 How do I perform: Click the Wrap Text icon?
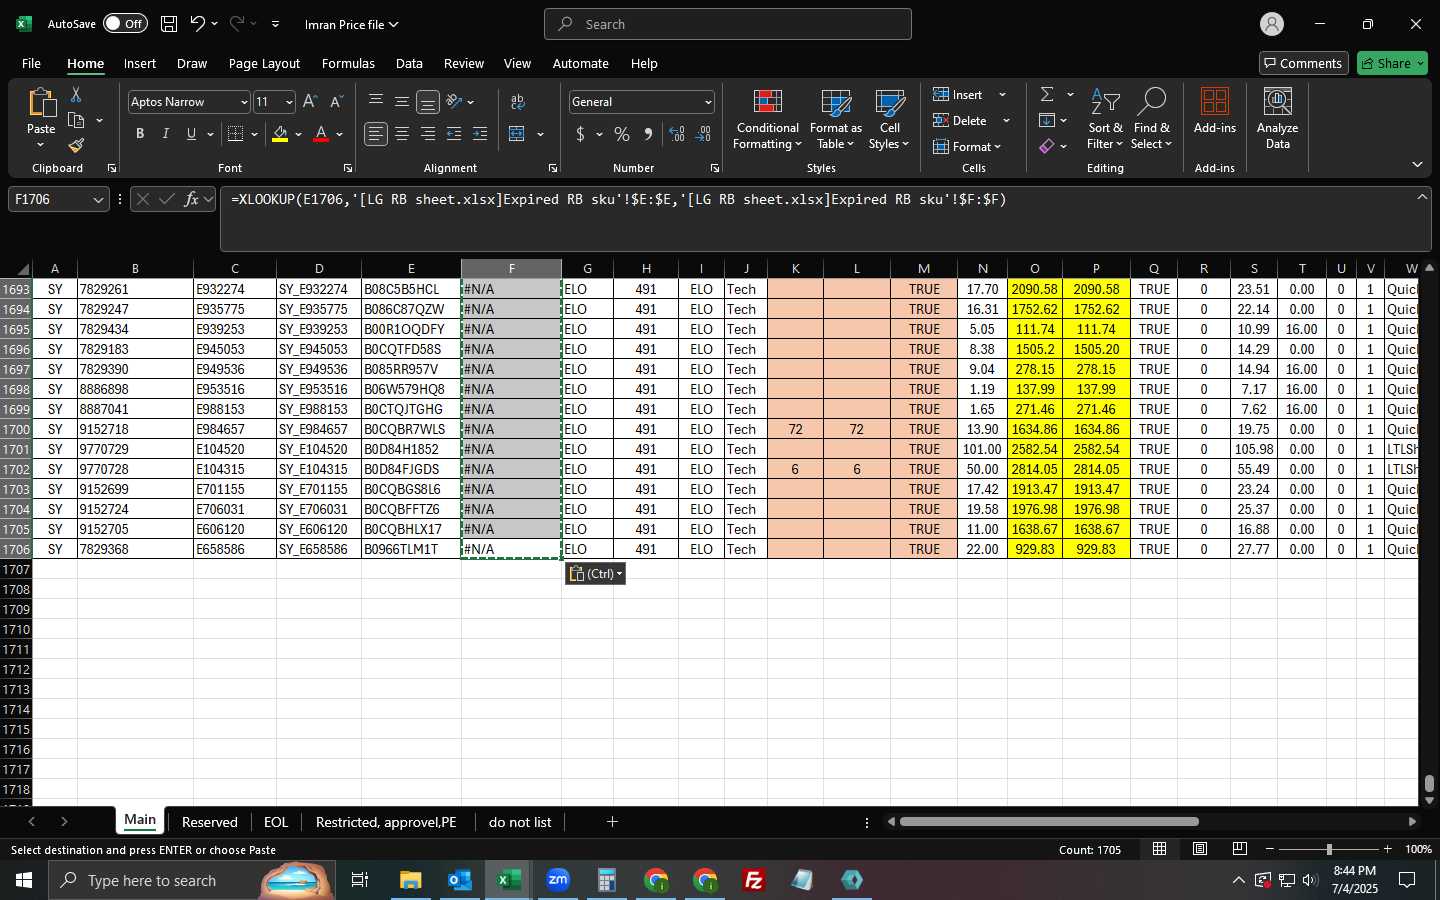pos(518,102)
